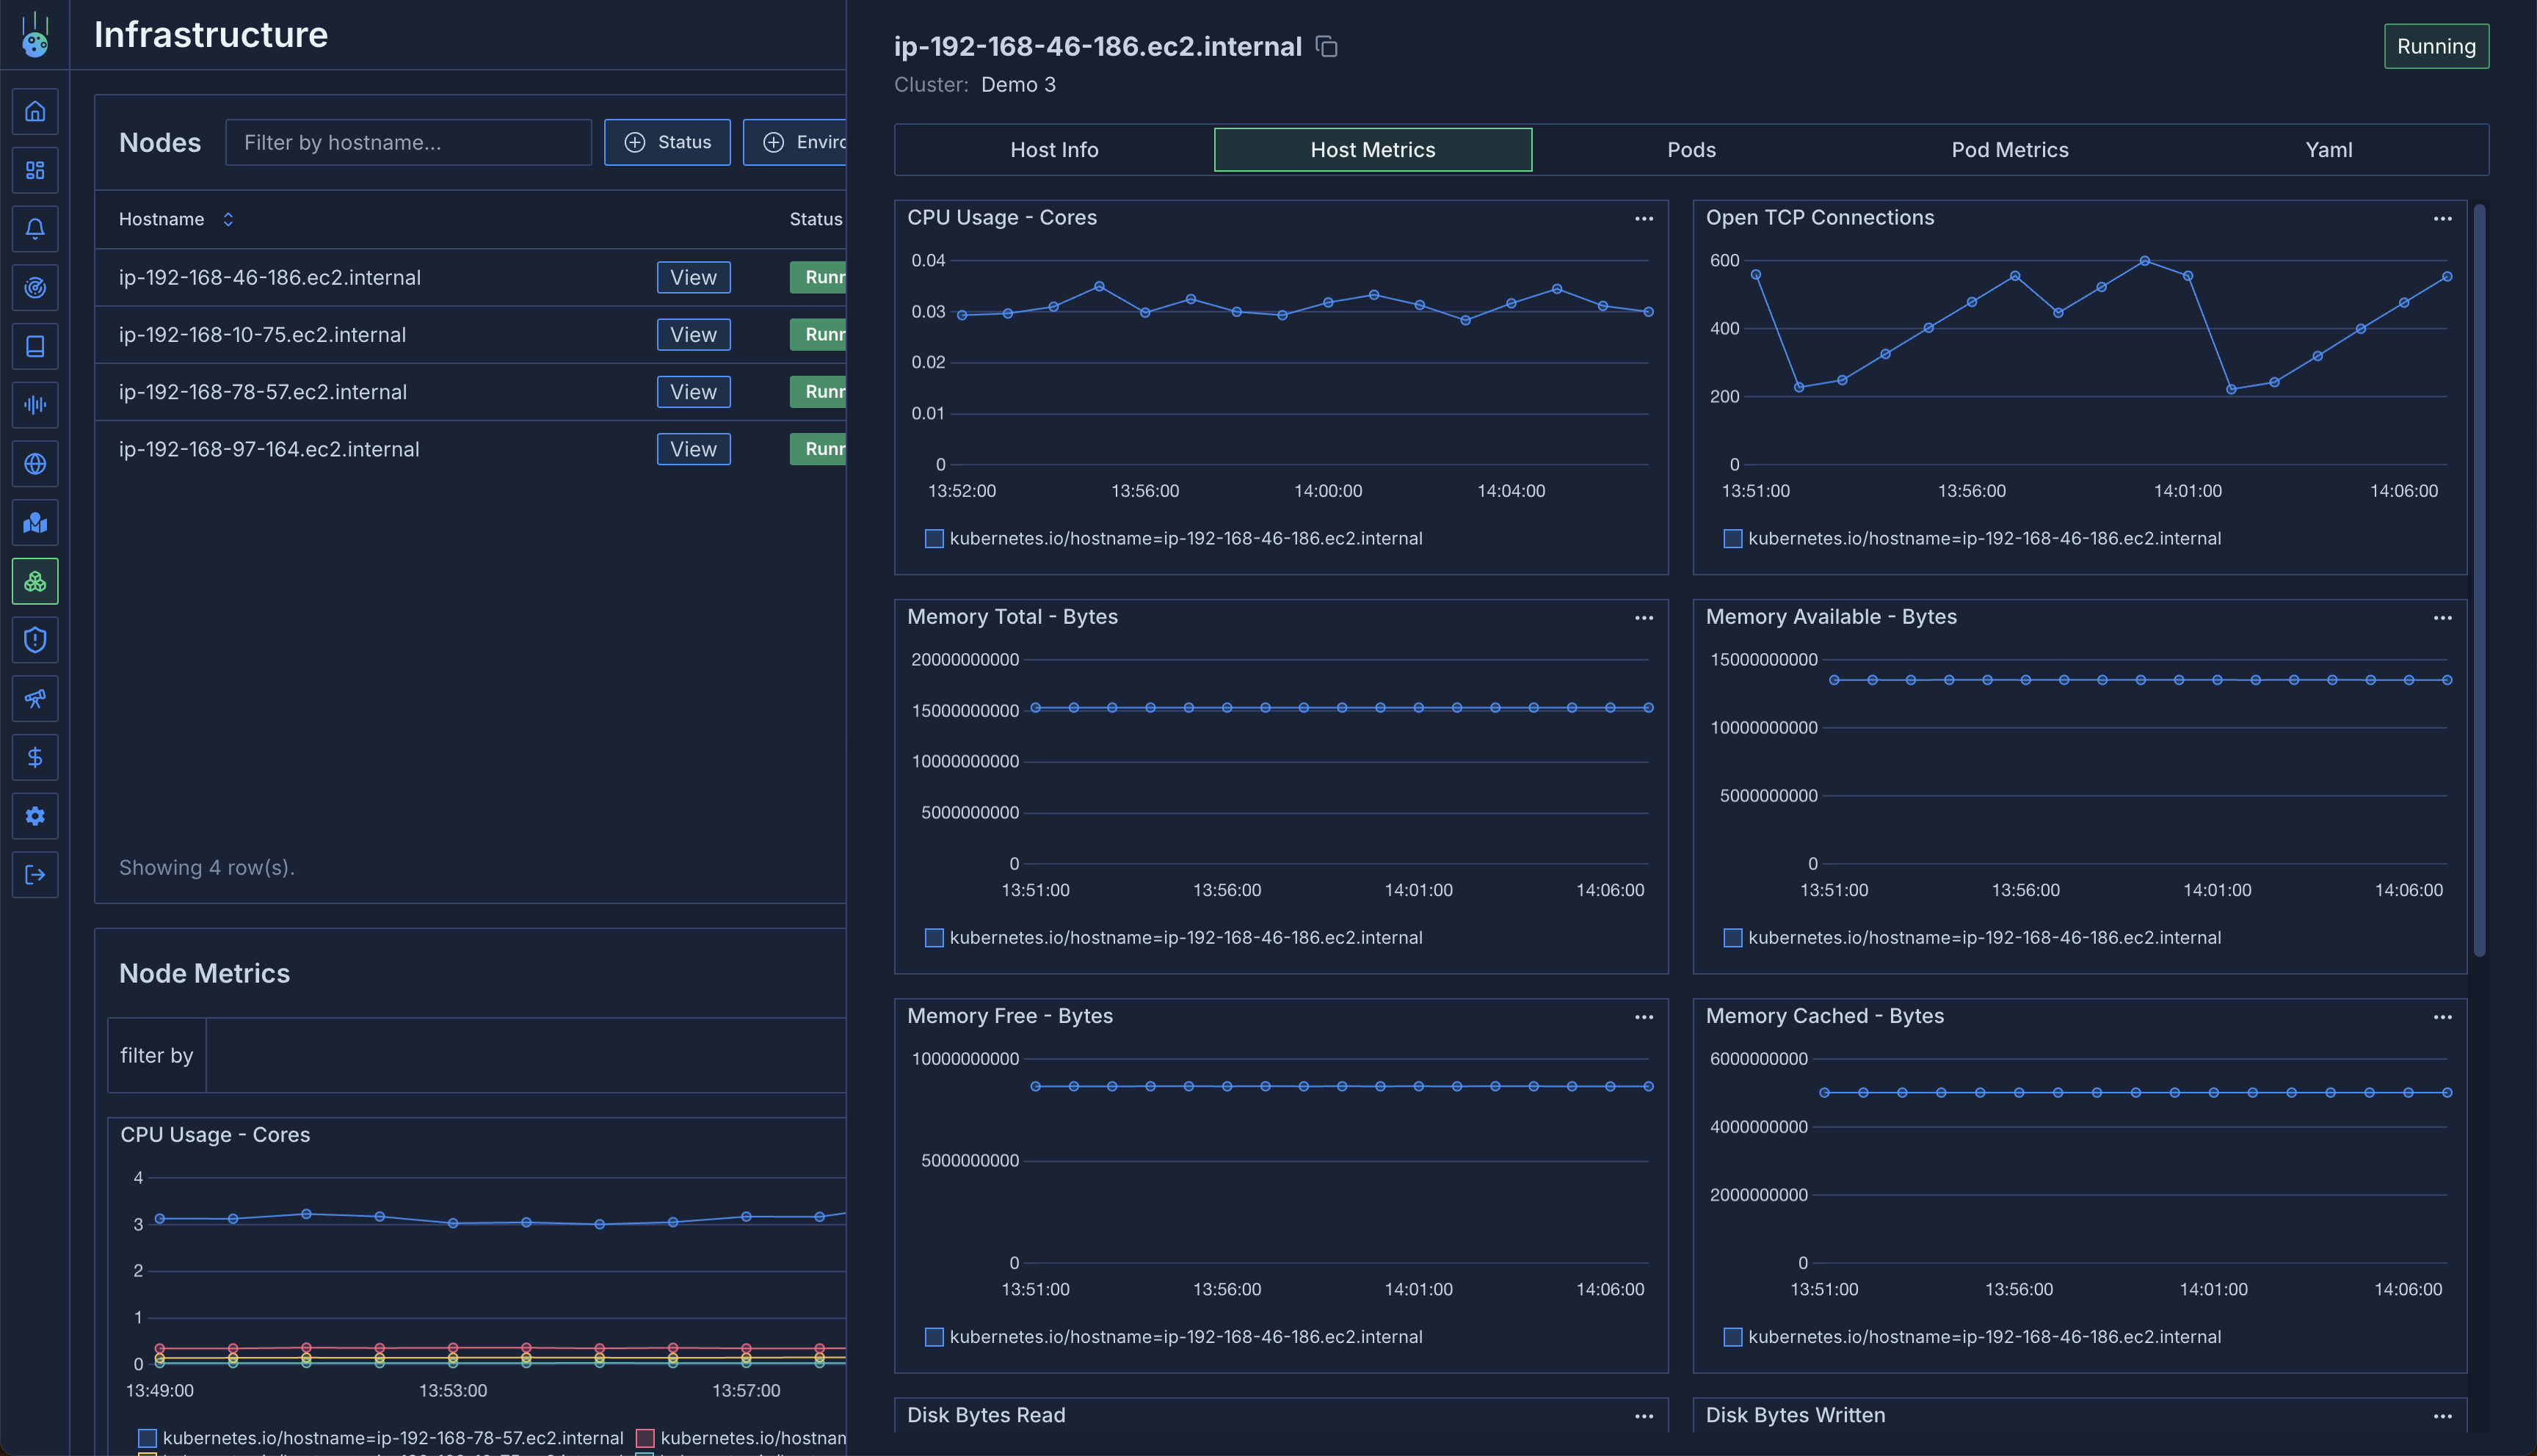Image resolution: width=2537 pixels, height=1456 pixels.
Task: Click the dollar cost icon
Action: [x=35, y=758]
